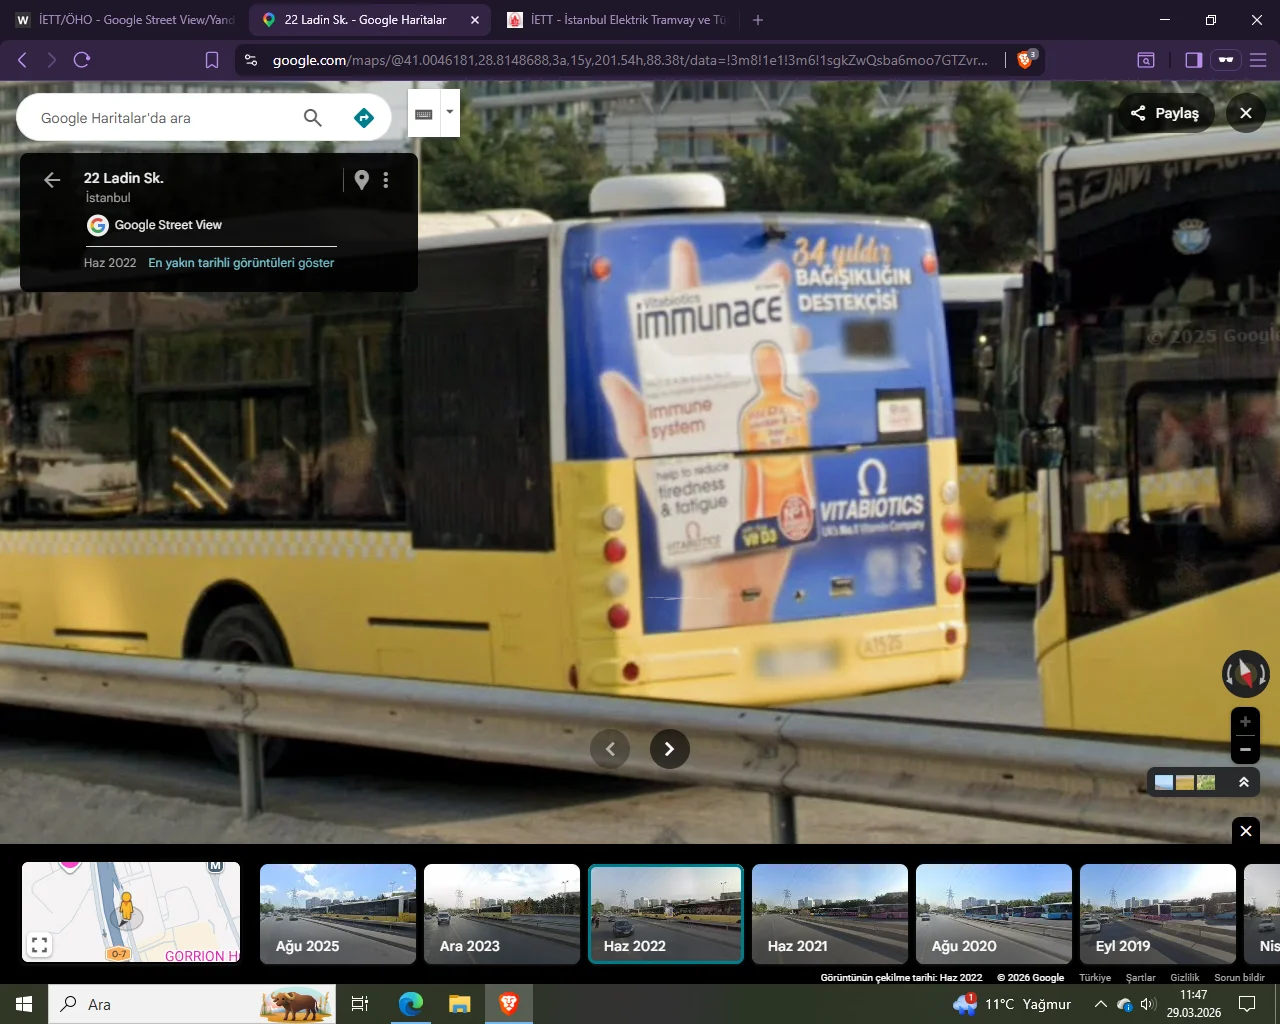The height and width of the screenshot is (1024, 1280).
Task: Expand the map inset to fullscreen
Action: [39, 944]
